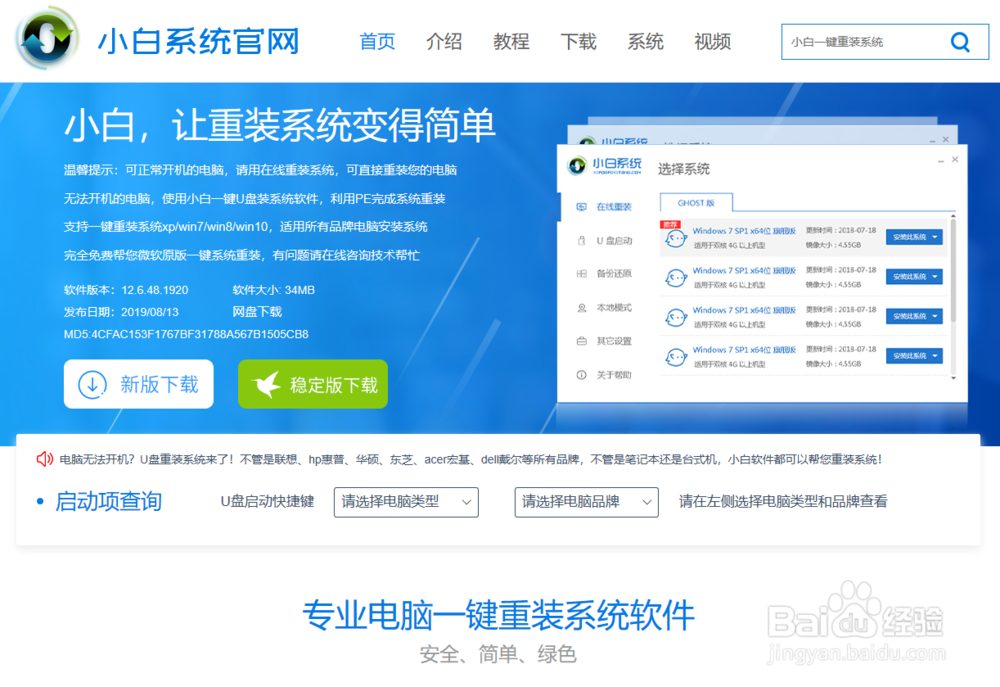Click the line 支持一键重装系统xp/win7/win8/win10
1000x687 pixels.
tap(246, 226)
